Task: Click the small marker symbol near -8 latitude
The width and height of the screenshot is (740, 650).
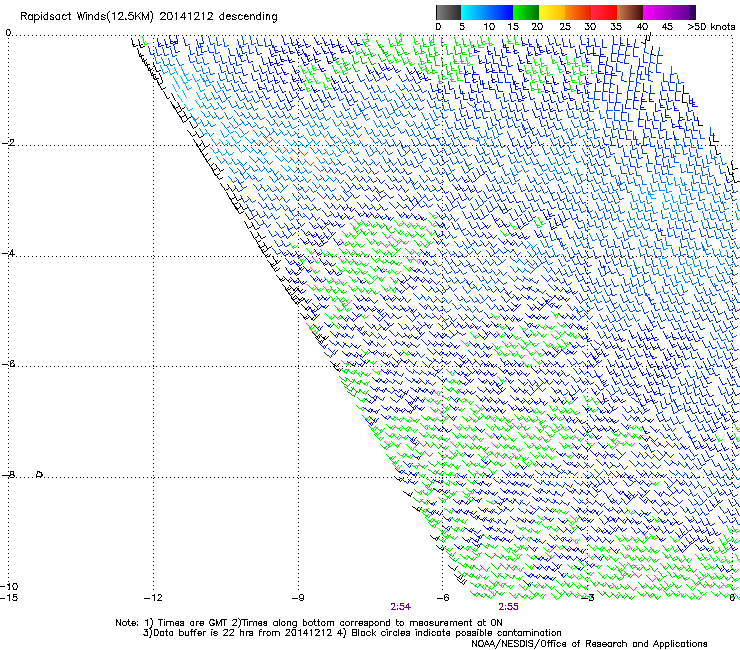Action: click(40, 474)
